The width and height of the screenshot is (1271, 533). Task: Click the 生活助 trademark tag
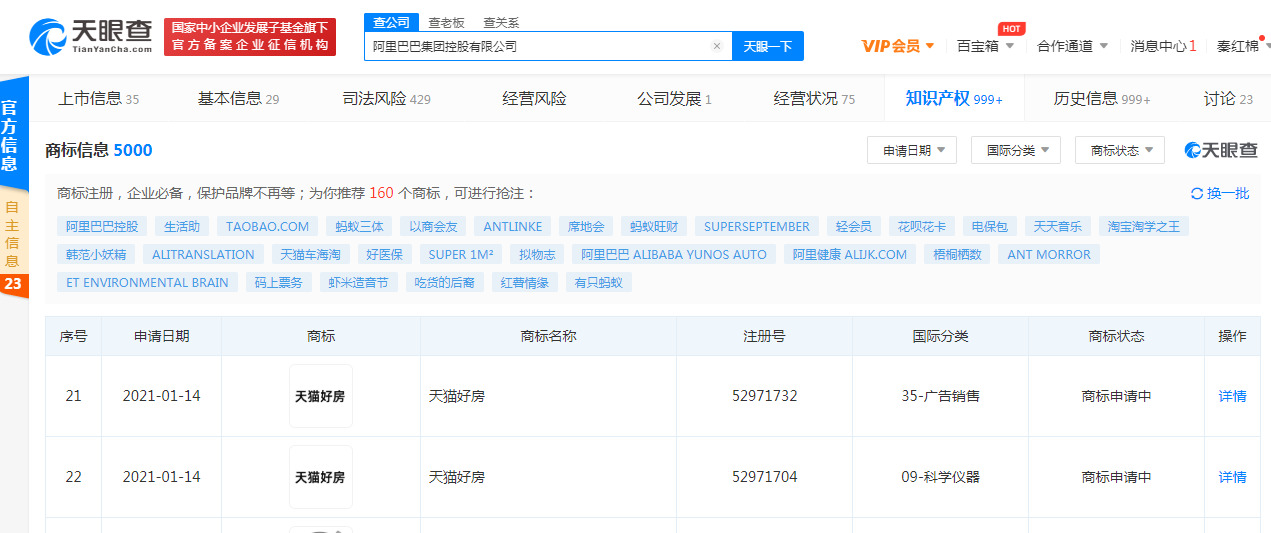(x=182, y=226)
